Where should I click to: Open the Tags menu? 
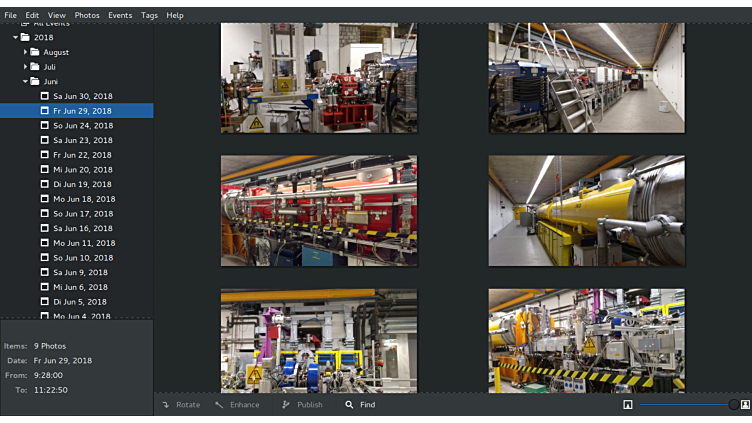point(149,15)
